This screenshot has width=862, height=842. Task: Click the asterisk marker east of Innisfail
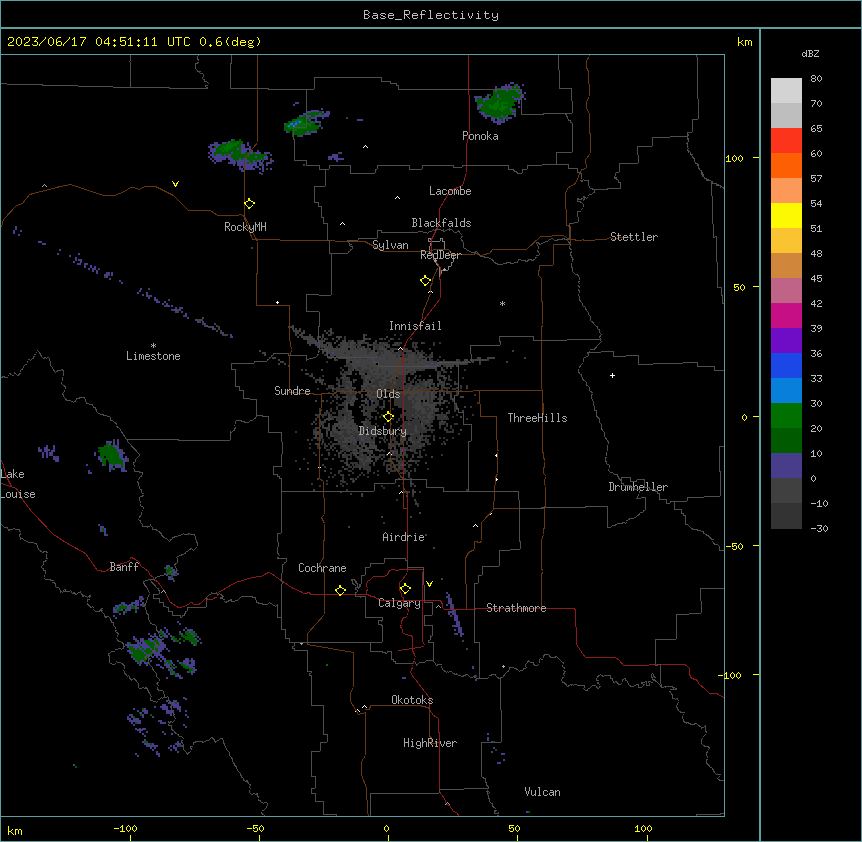502,303
